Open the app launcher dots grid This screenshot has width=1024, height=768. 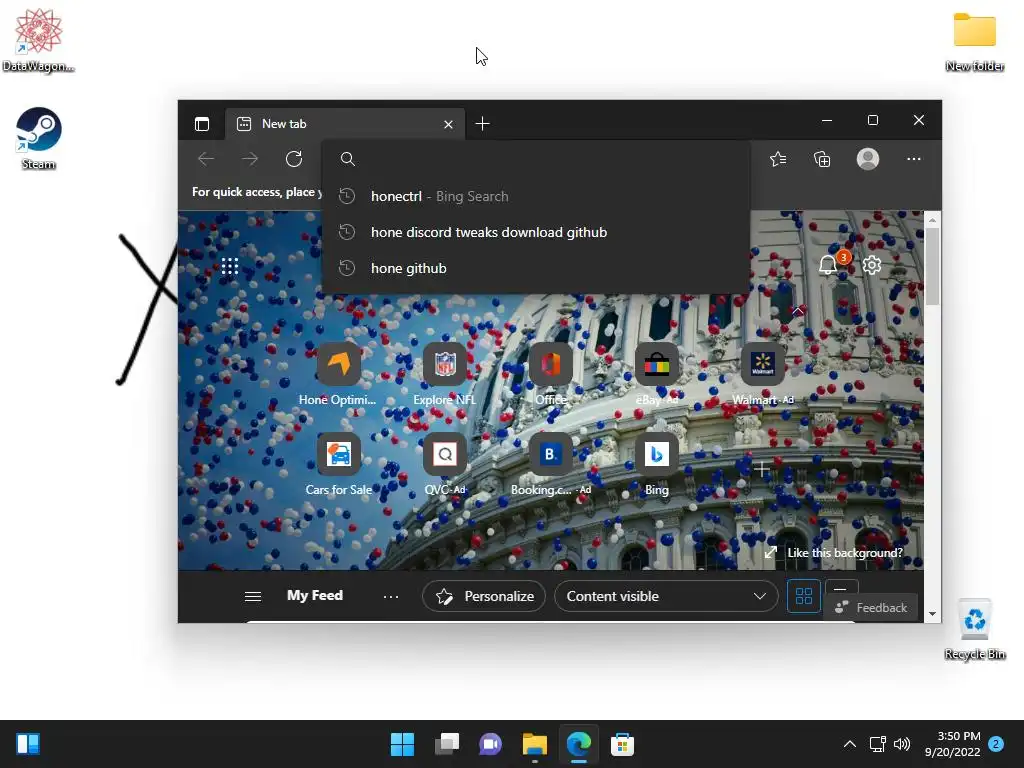pos(229,266)
